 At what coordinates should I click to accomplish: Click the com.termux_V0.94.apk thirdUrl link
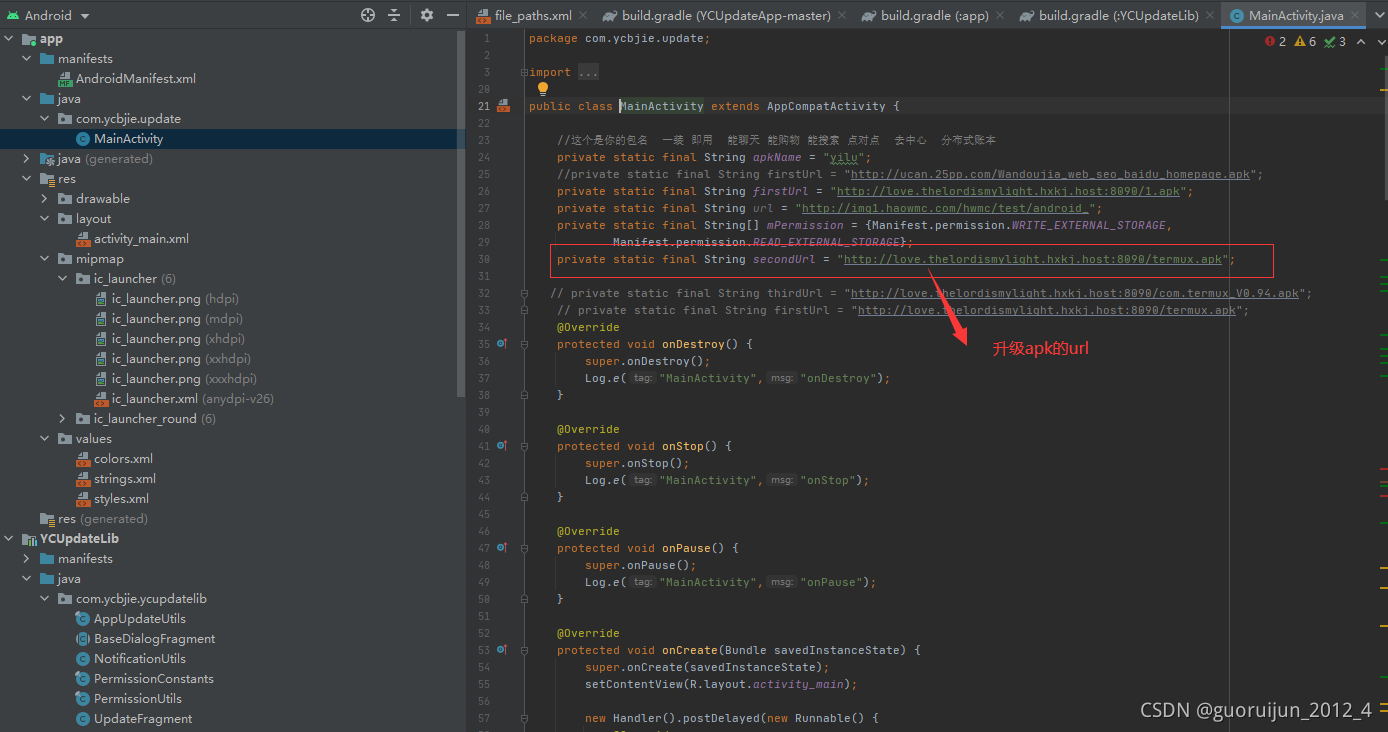pos(1074,293)
